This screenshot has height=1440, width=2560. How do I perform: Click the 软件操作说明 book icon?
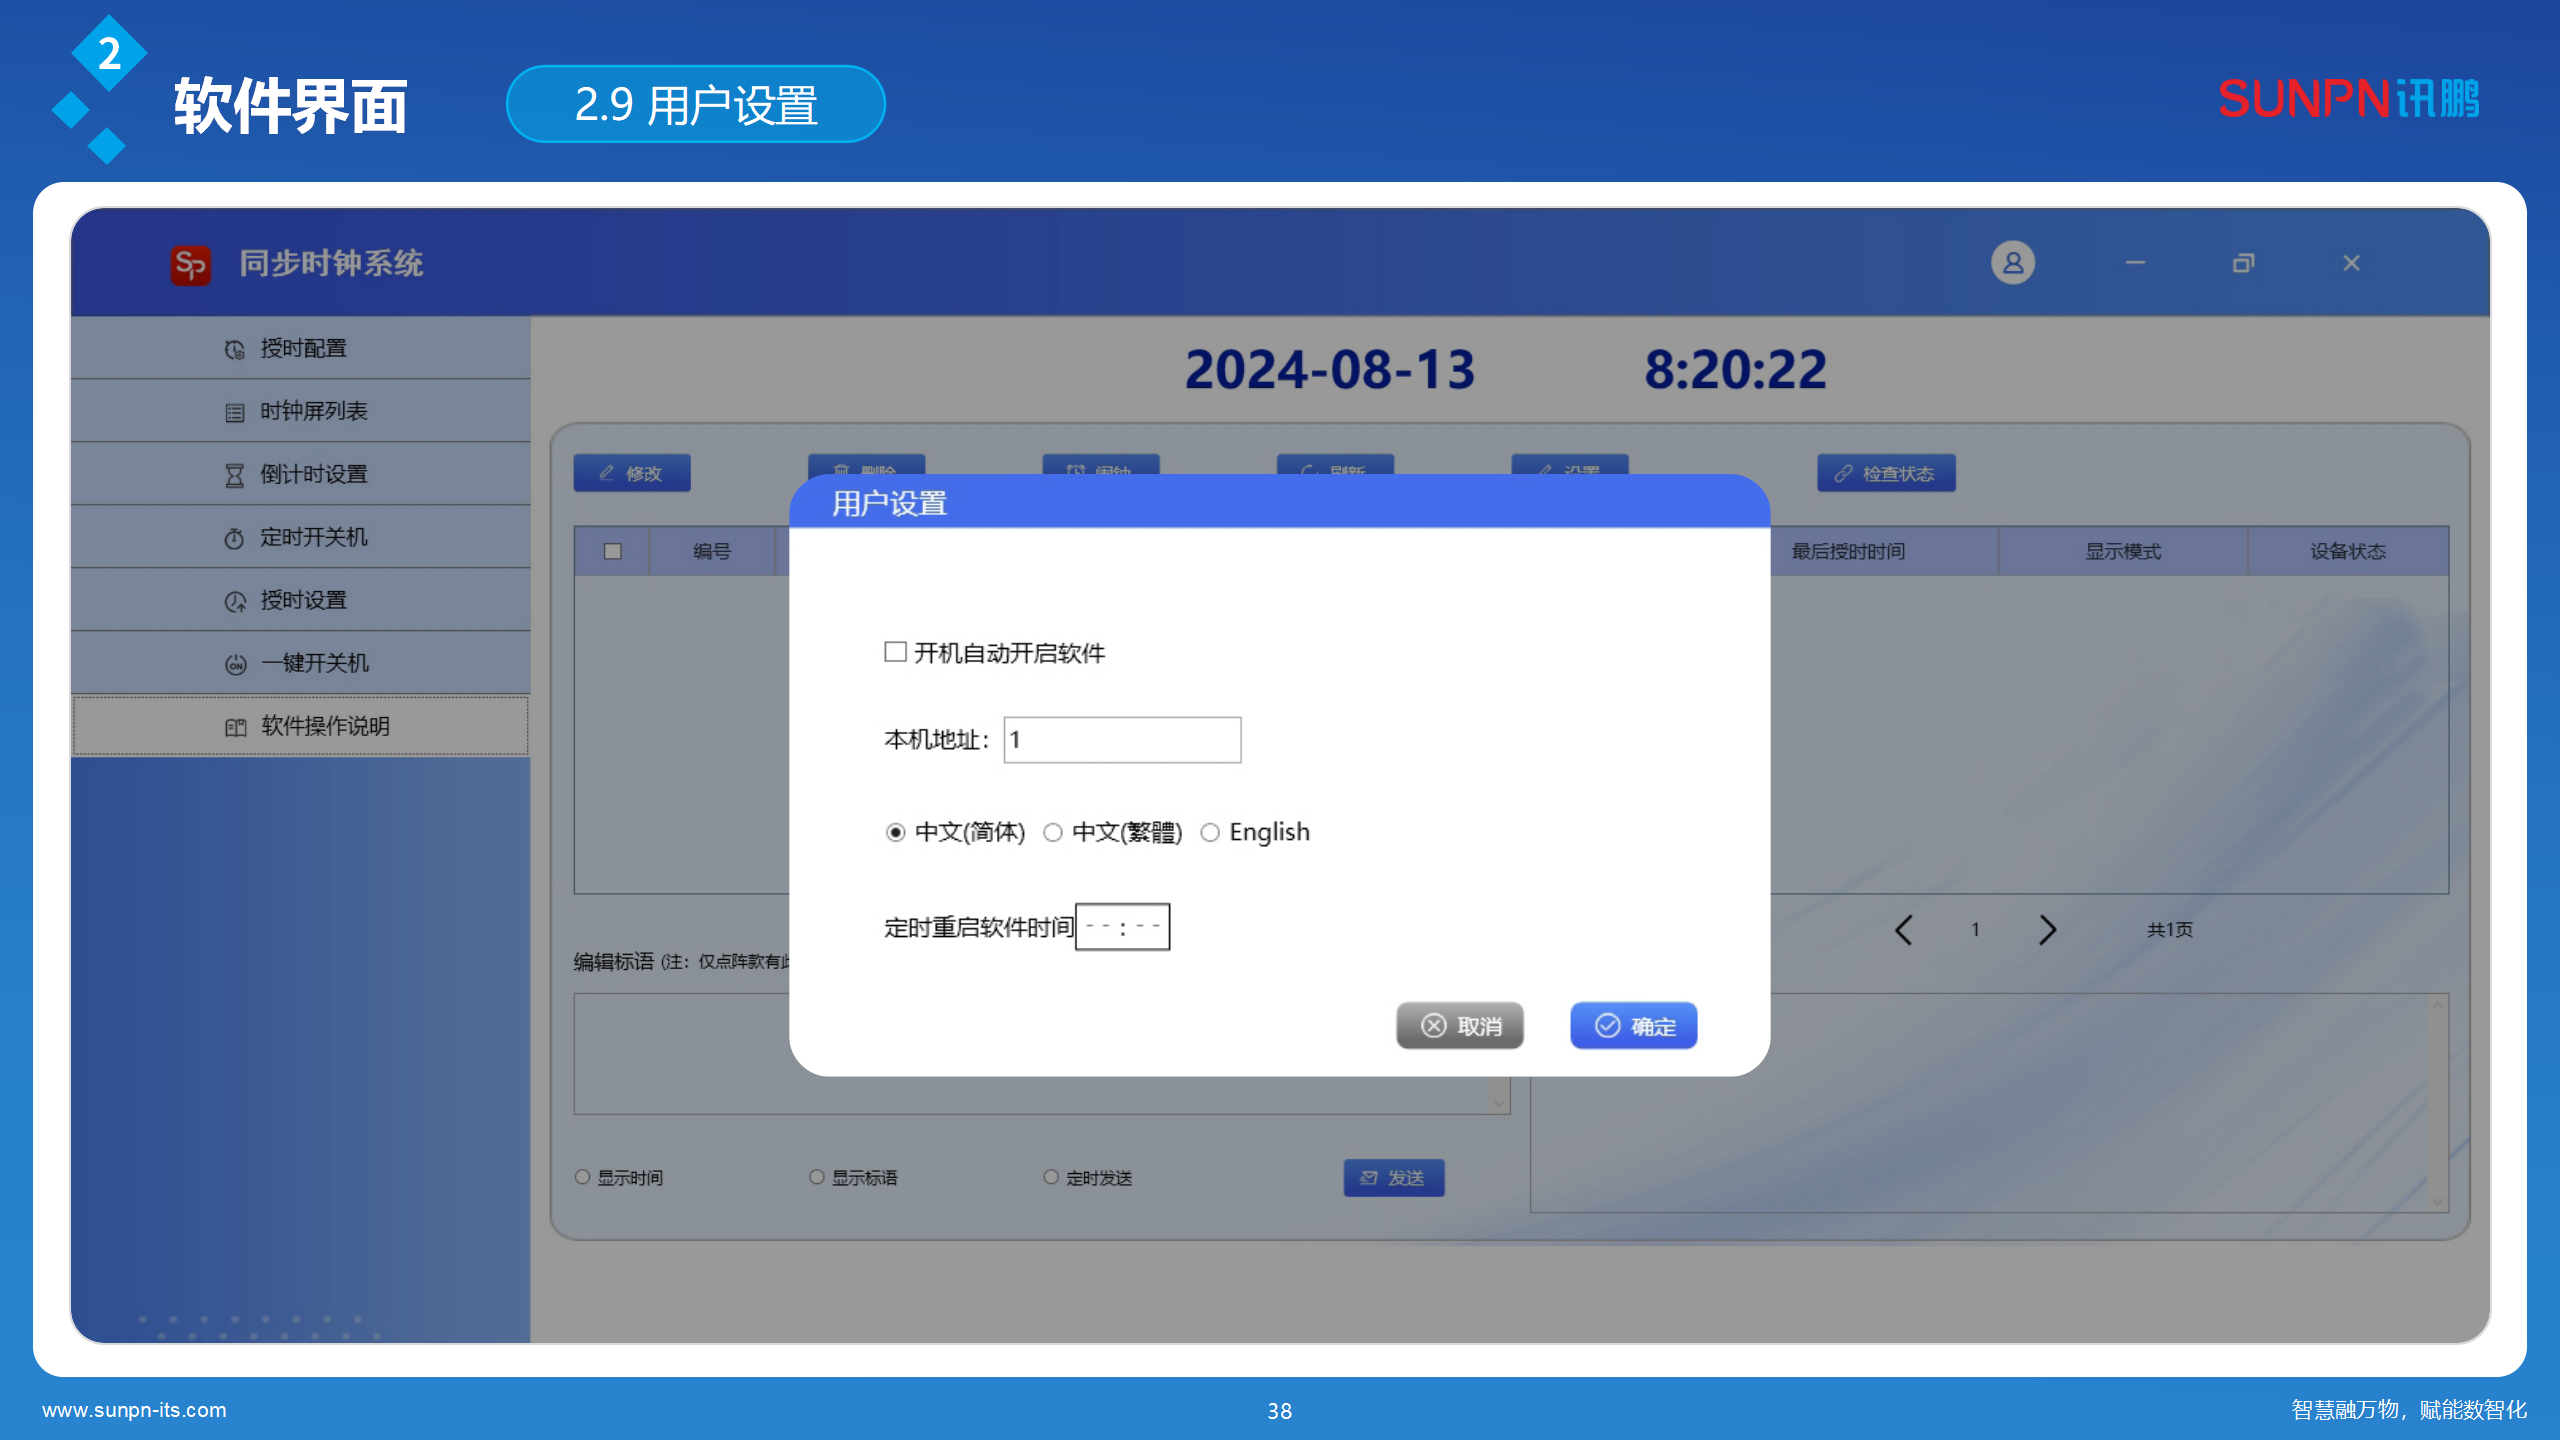pos(235,727)
